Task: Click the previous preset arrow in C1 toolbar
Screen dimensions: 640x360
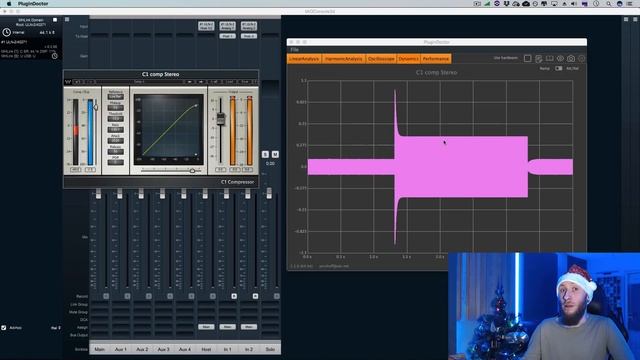Action: pyautogui.click(x=189, y=82)
